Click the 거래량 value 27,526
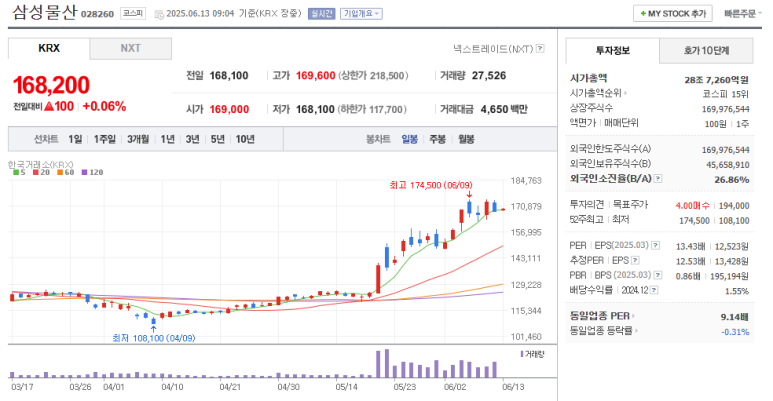The height and width of the screenshot is (401, 773). (489, 75)
